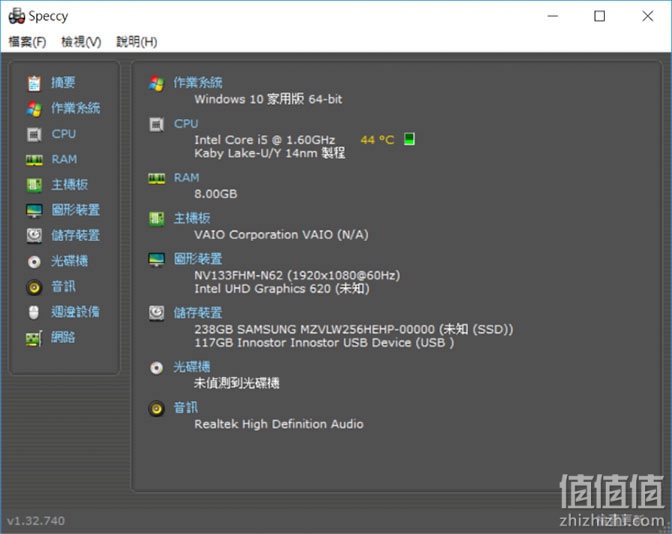The height and width of the screenshot is (534, 672).
Task: Click the 音訊 speaker icon in sidebar
Action: (x=34, y=287)
